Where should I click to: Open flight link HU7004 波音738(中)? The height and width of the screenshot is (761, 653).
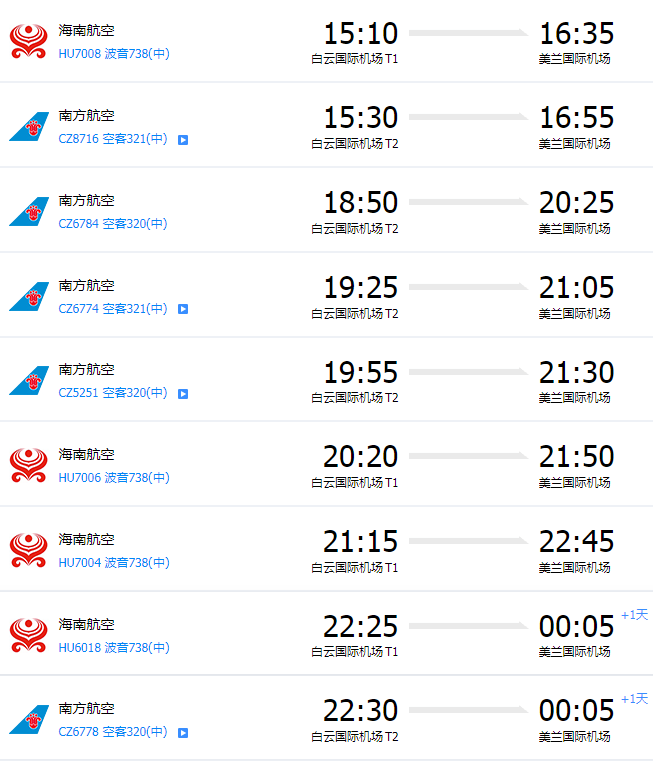(x=114, y=562)
